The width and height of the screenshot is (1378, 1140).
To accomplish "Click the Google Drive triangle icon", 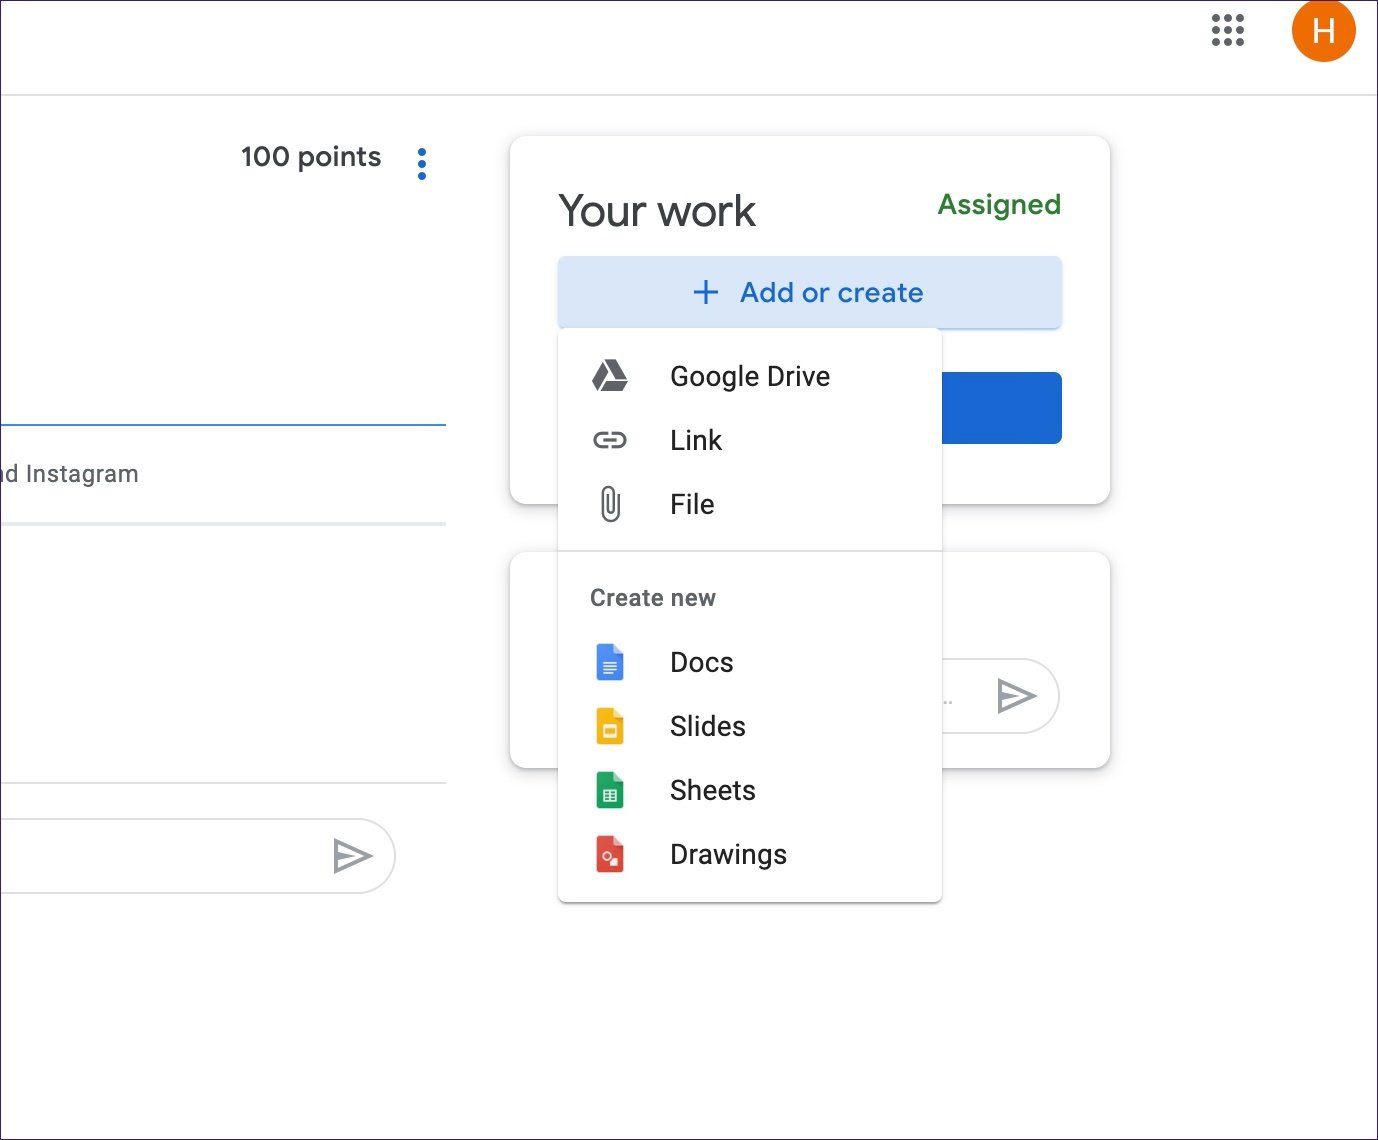I will (x=610, y=376).
